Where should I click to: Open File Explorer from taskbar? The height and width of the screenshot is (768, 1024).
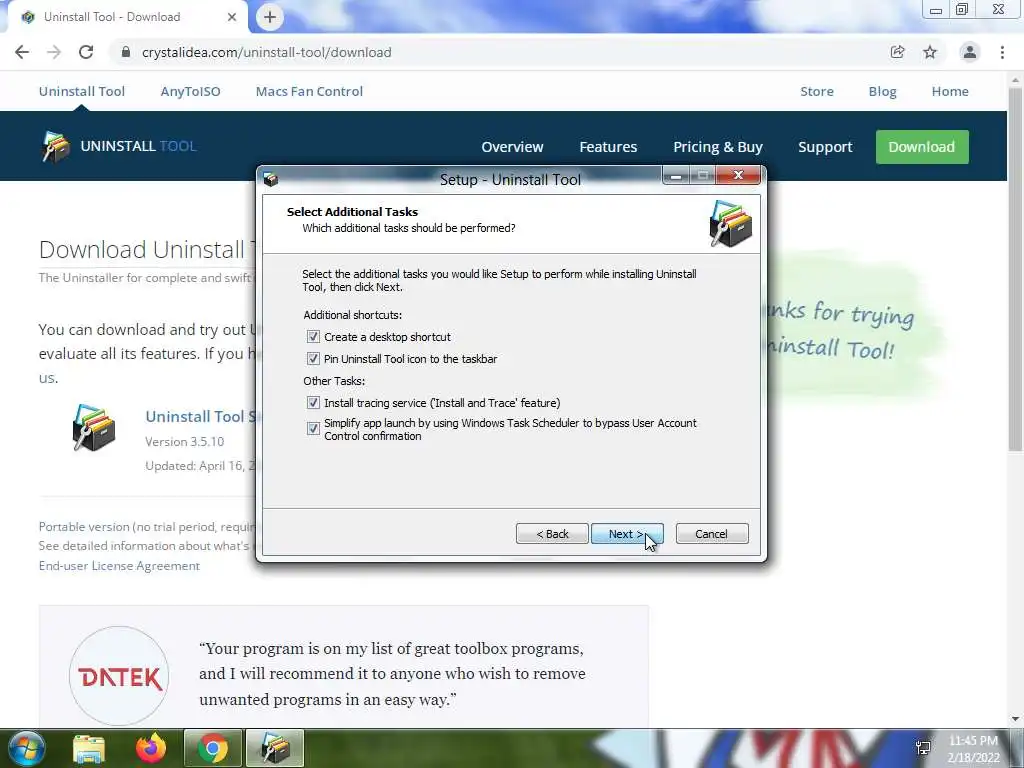pos(89,748)
